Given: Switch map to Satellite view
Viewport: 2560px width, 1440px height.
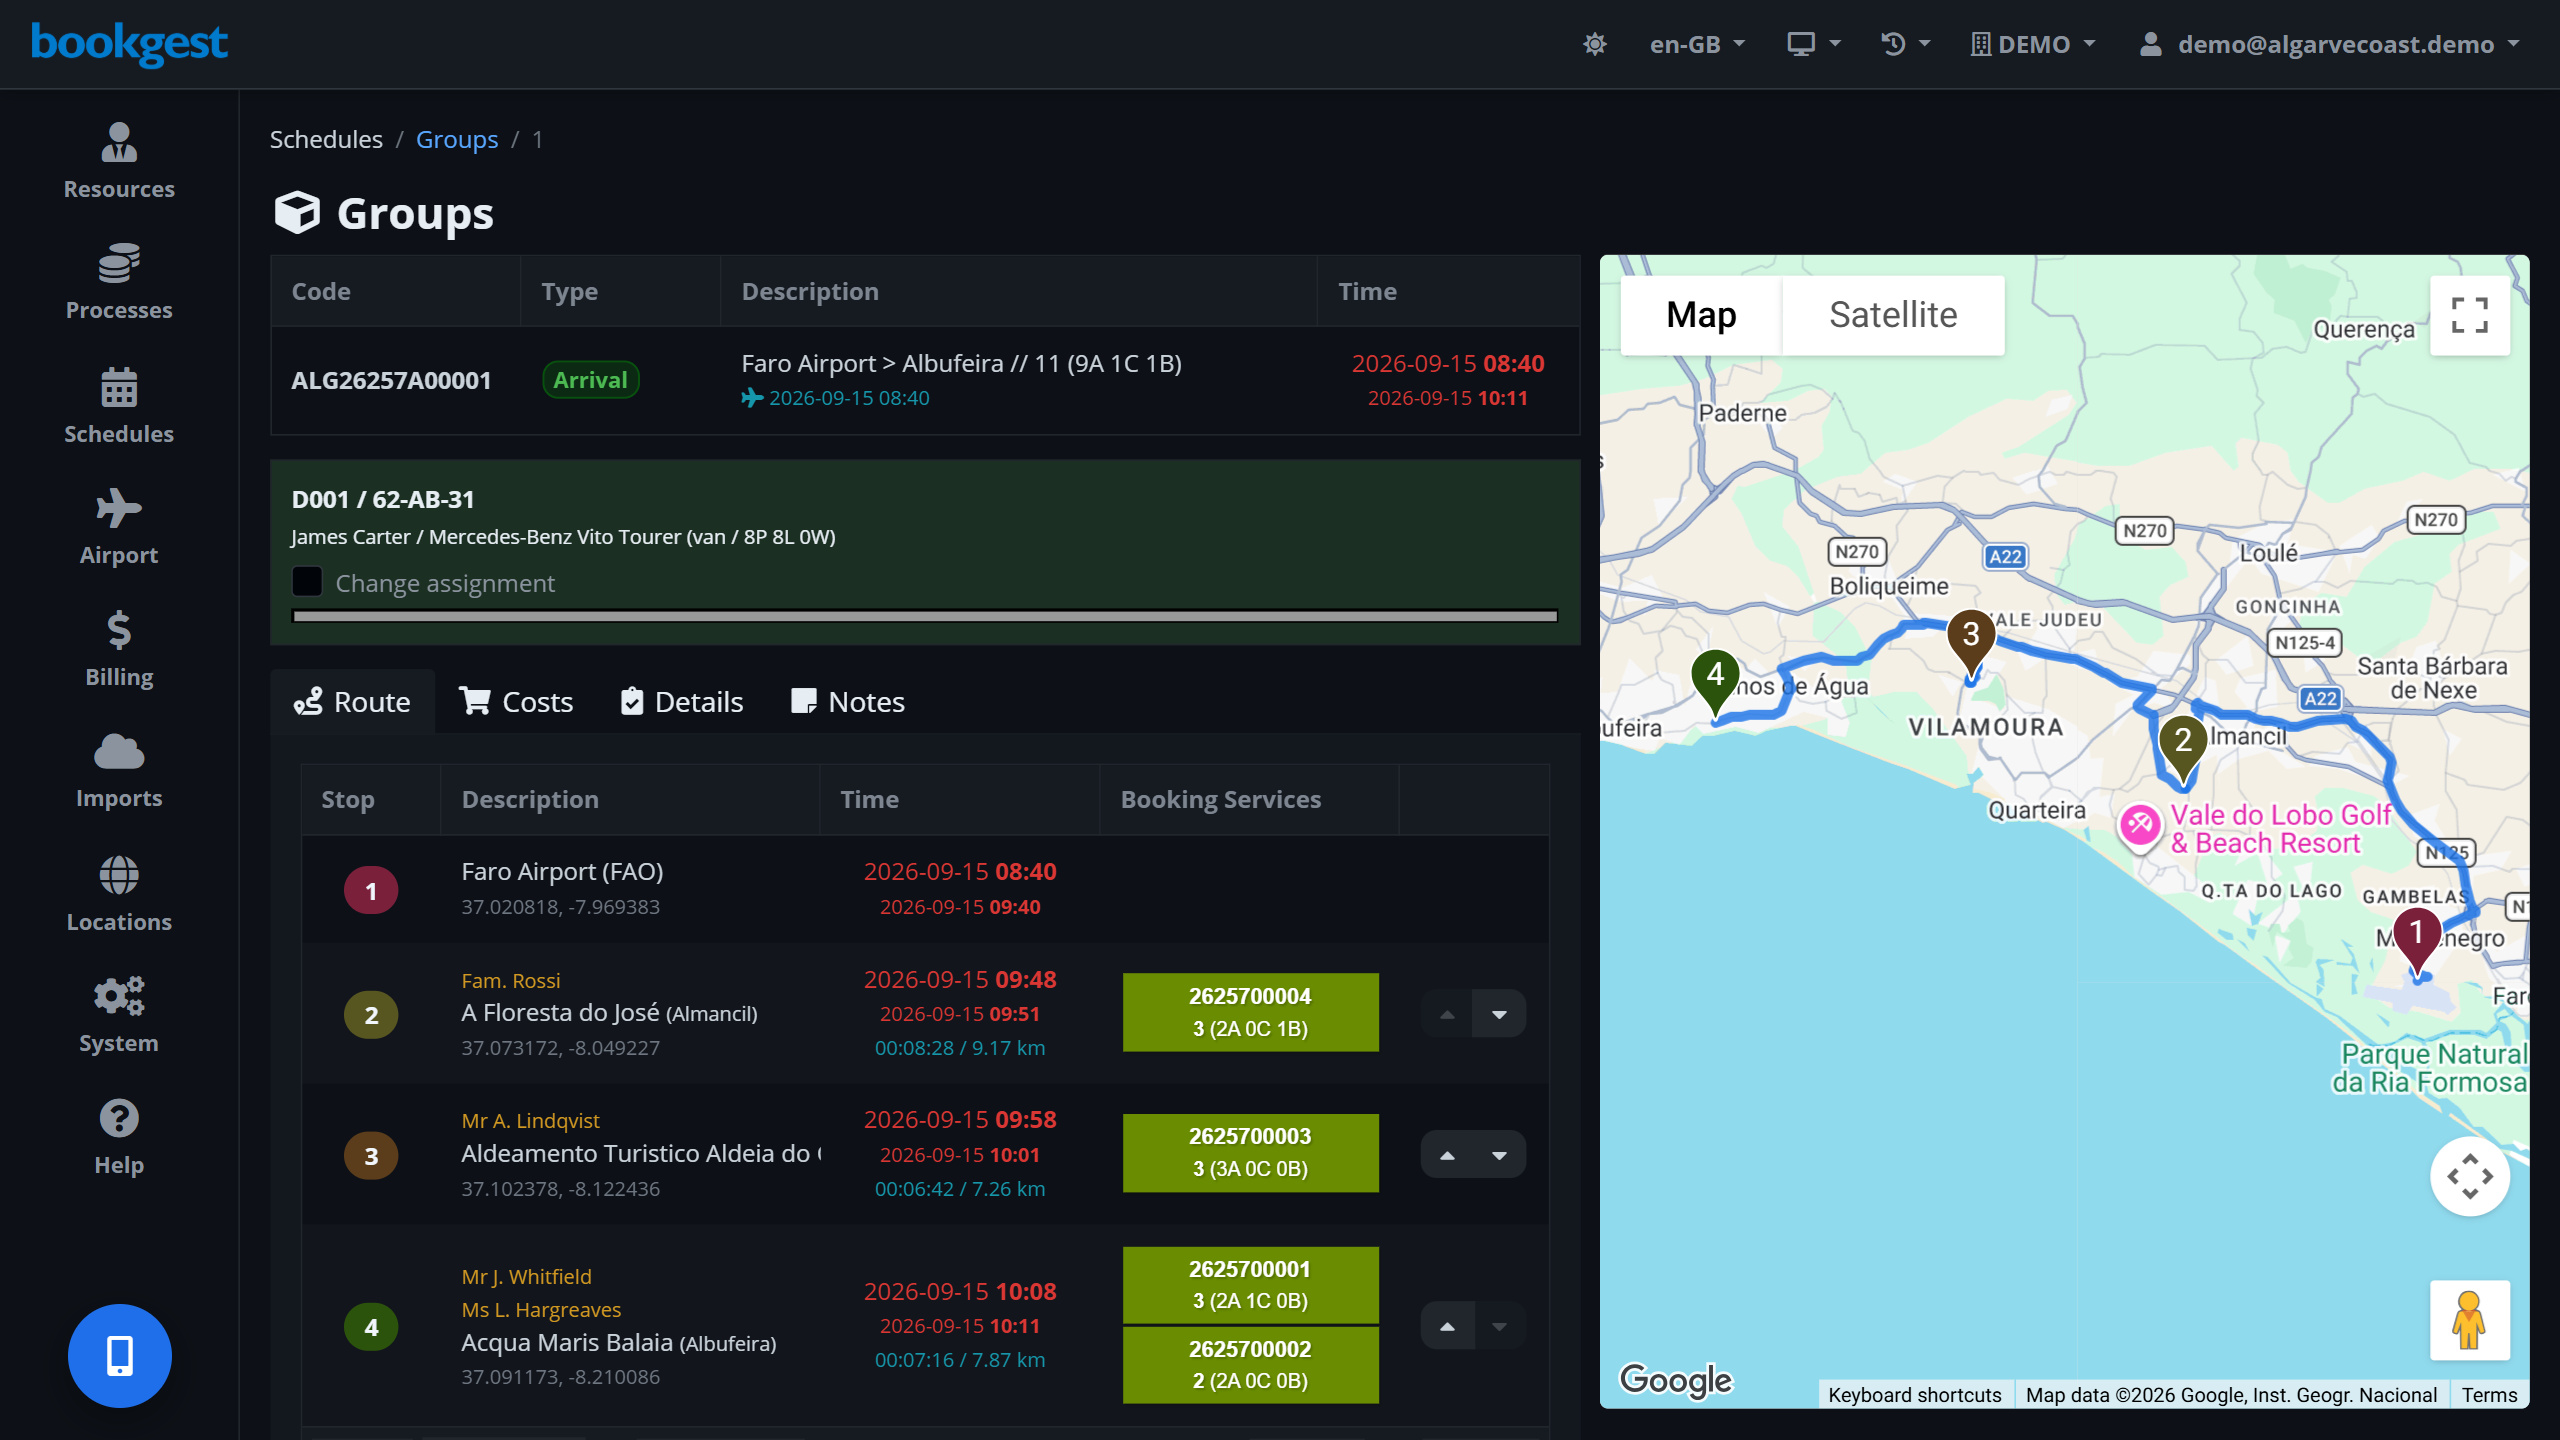Looking at the screenshot, I should coord(1893,315).
